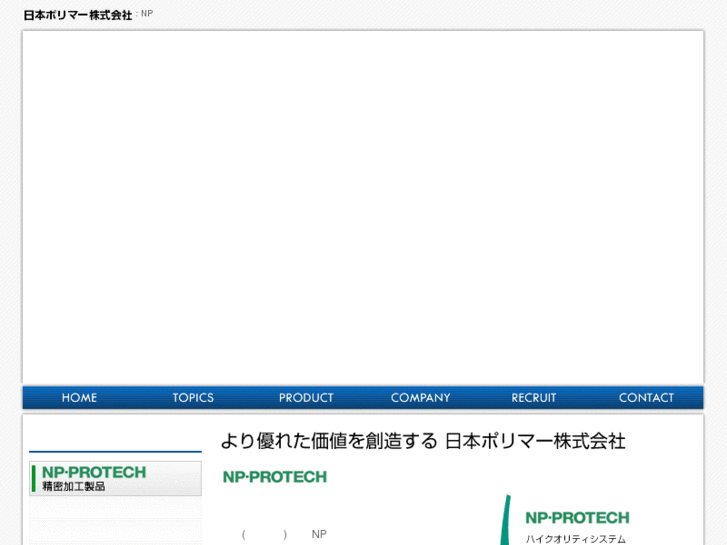727x545 pixels.
Task: Click the NP·PROTECH ハイクオリティシステム logo image
Action: pyautogui.click(x=566, y=520)
